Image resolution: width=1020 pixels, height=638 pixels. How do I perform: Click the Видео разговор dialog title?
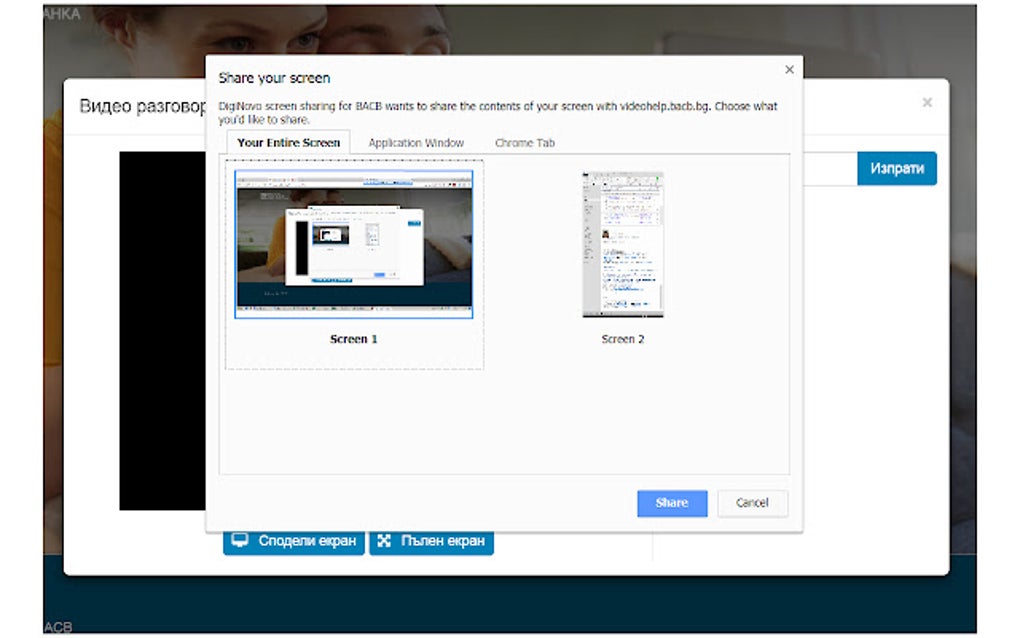click(140, 106)
